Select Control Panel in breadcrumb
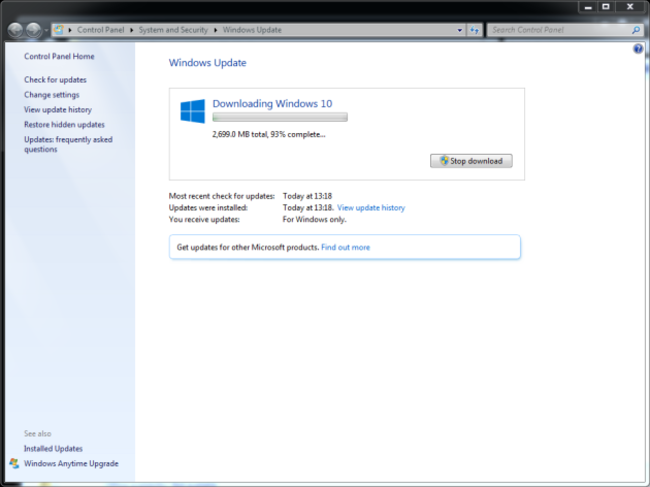 [x=101, y=30]
